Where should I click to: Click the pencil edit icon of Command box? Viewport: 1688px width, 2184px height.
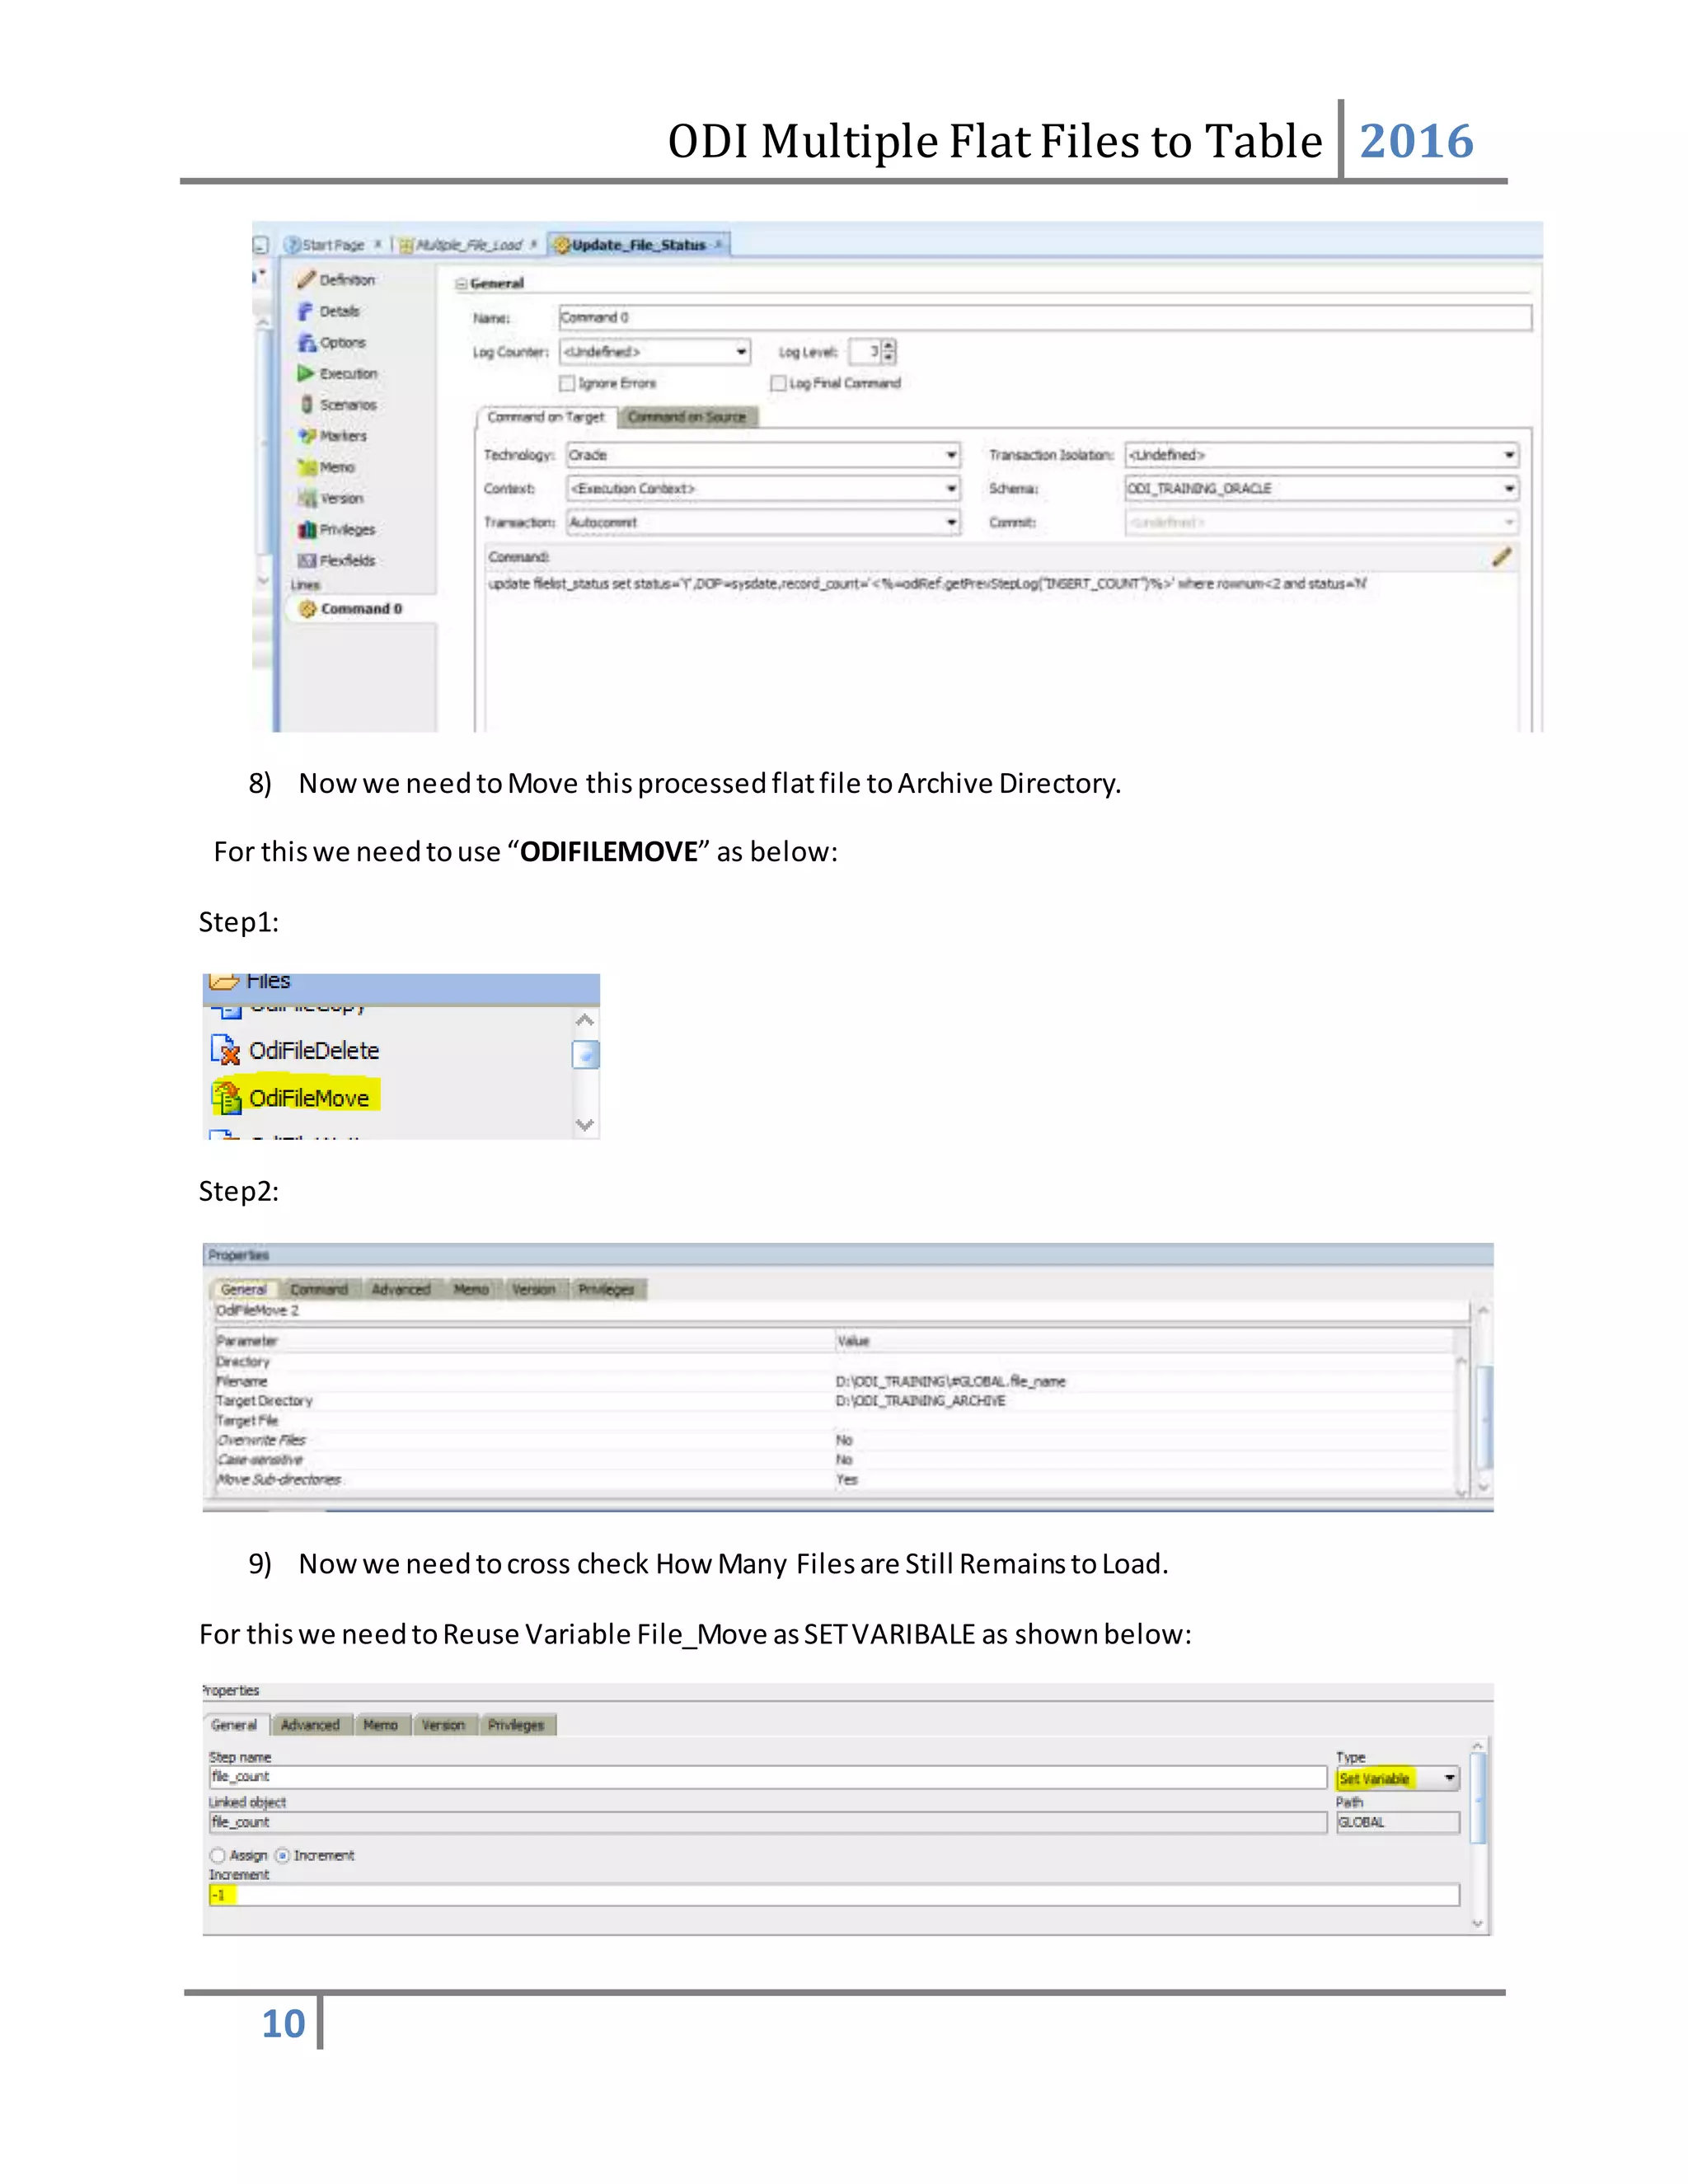point(1501,557)
